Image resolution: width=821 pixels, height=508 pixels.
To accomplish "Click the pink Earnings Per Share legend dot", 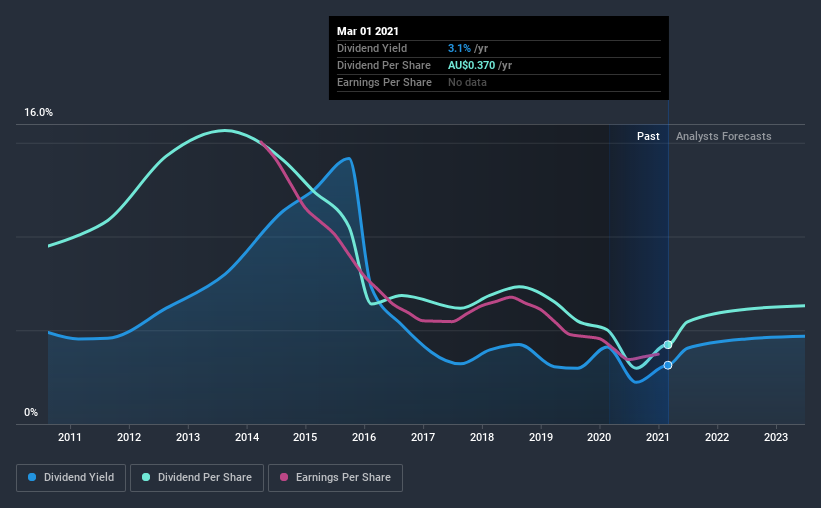I will pyautogui.click(x=284, y=477).
